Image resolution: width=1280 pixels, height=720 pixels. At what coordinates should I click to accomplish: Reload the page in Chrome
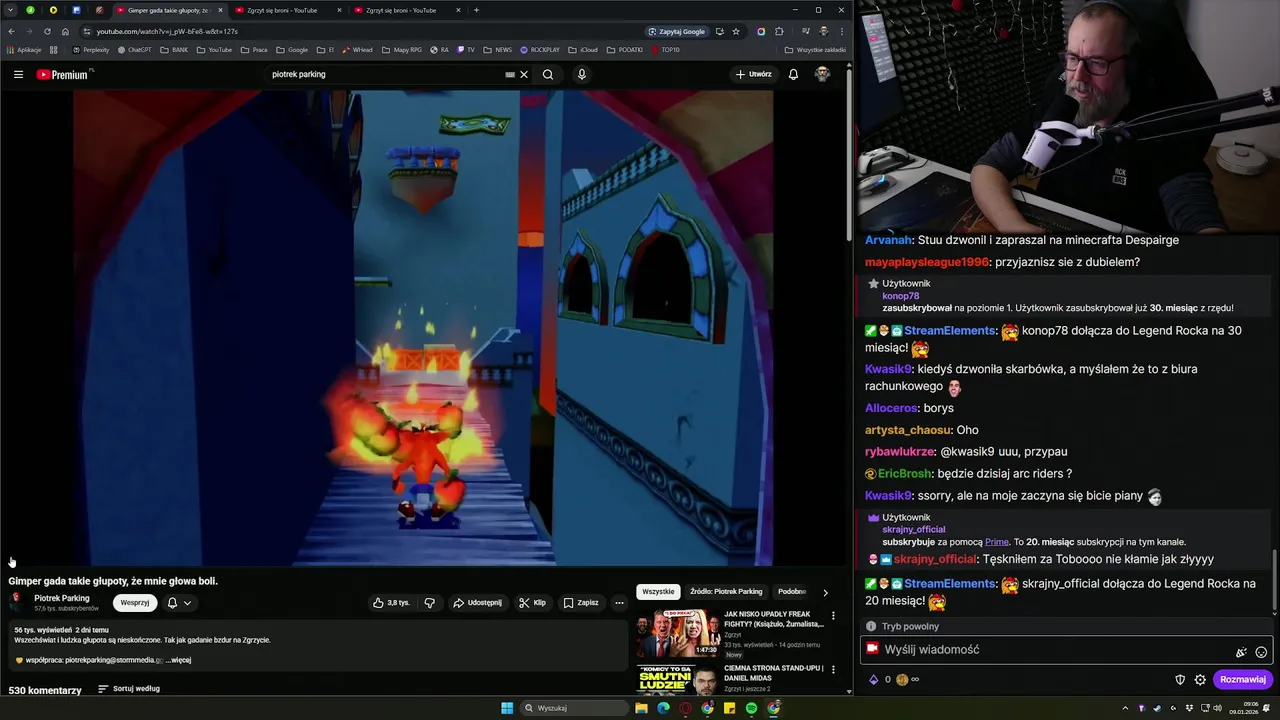47,31
